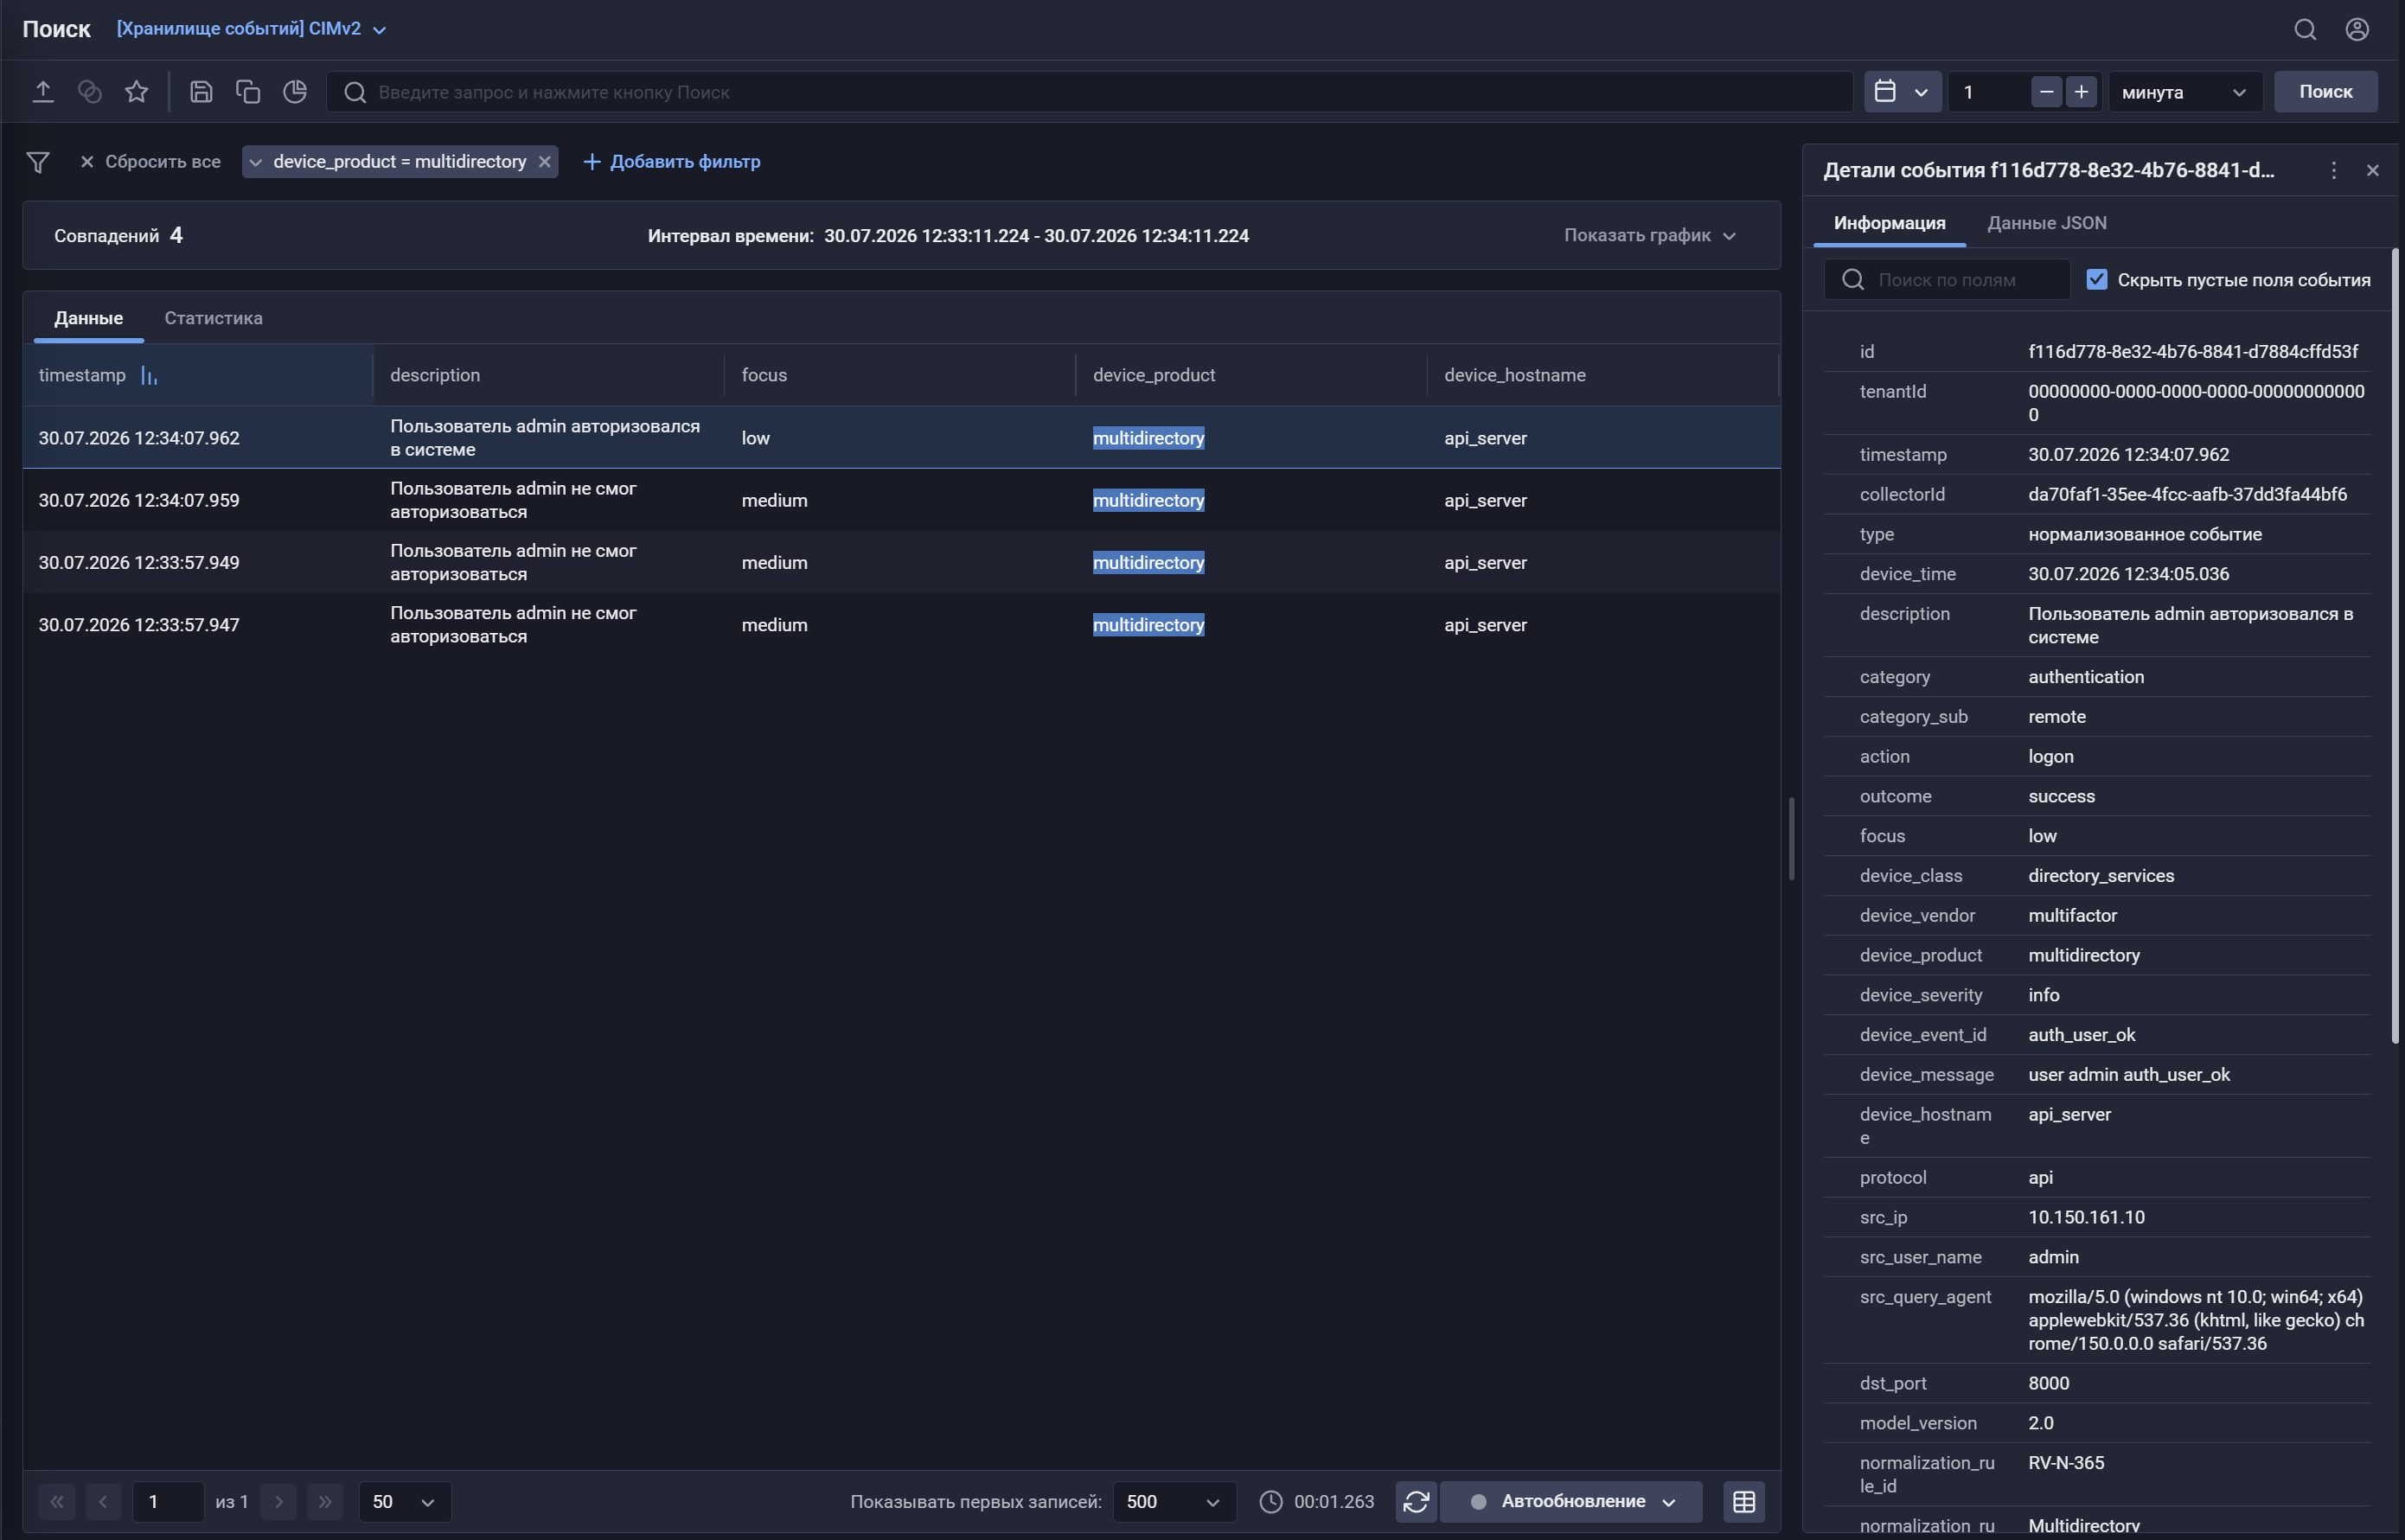Open the user profile icon

pyautogui.click(x=2357, y=29)
